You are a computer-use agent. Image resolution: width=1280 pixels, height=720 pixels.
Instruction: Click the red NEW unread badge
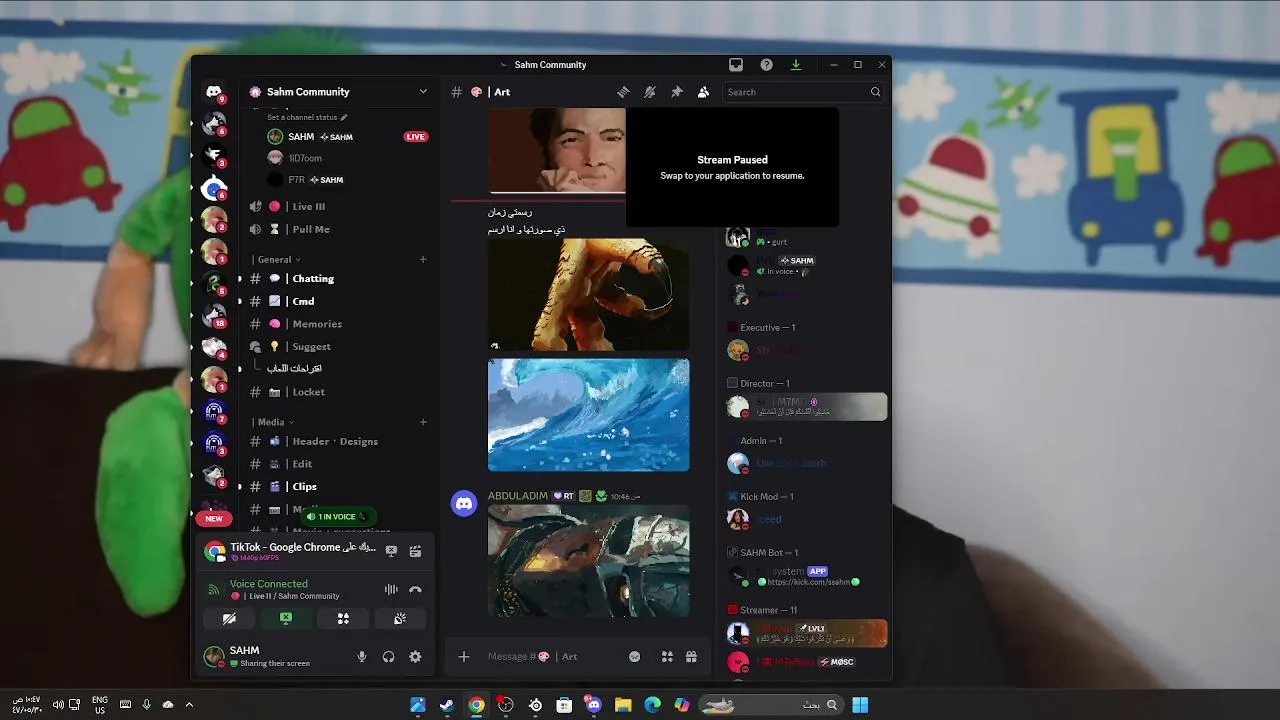tap(214, 518)
